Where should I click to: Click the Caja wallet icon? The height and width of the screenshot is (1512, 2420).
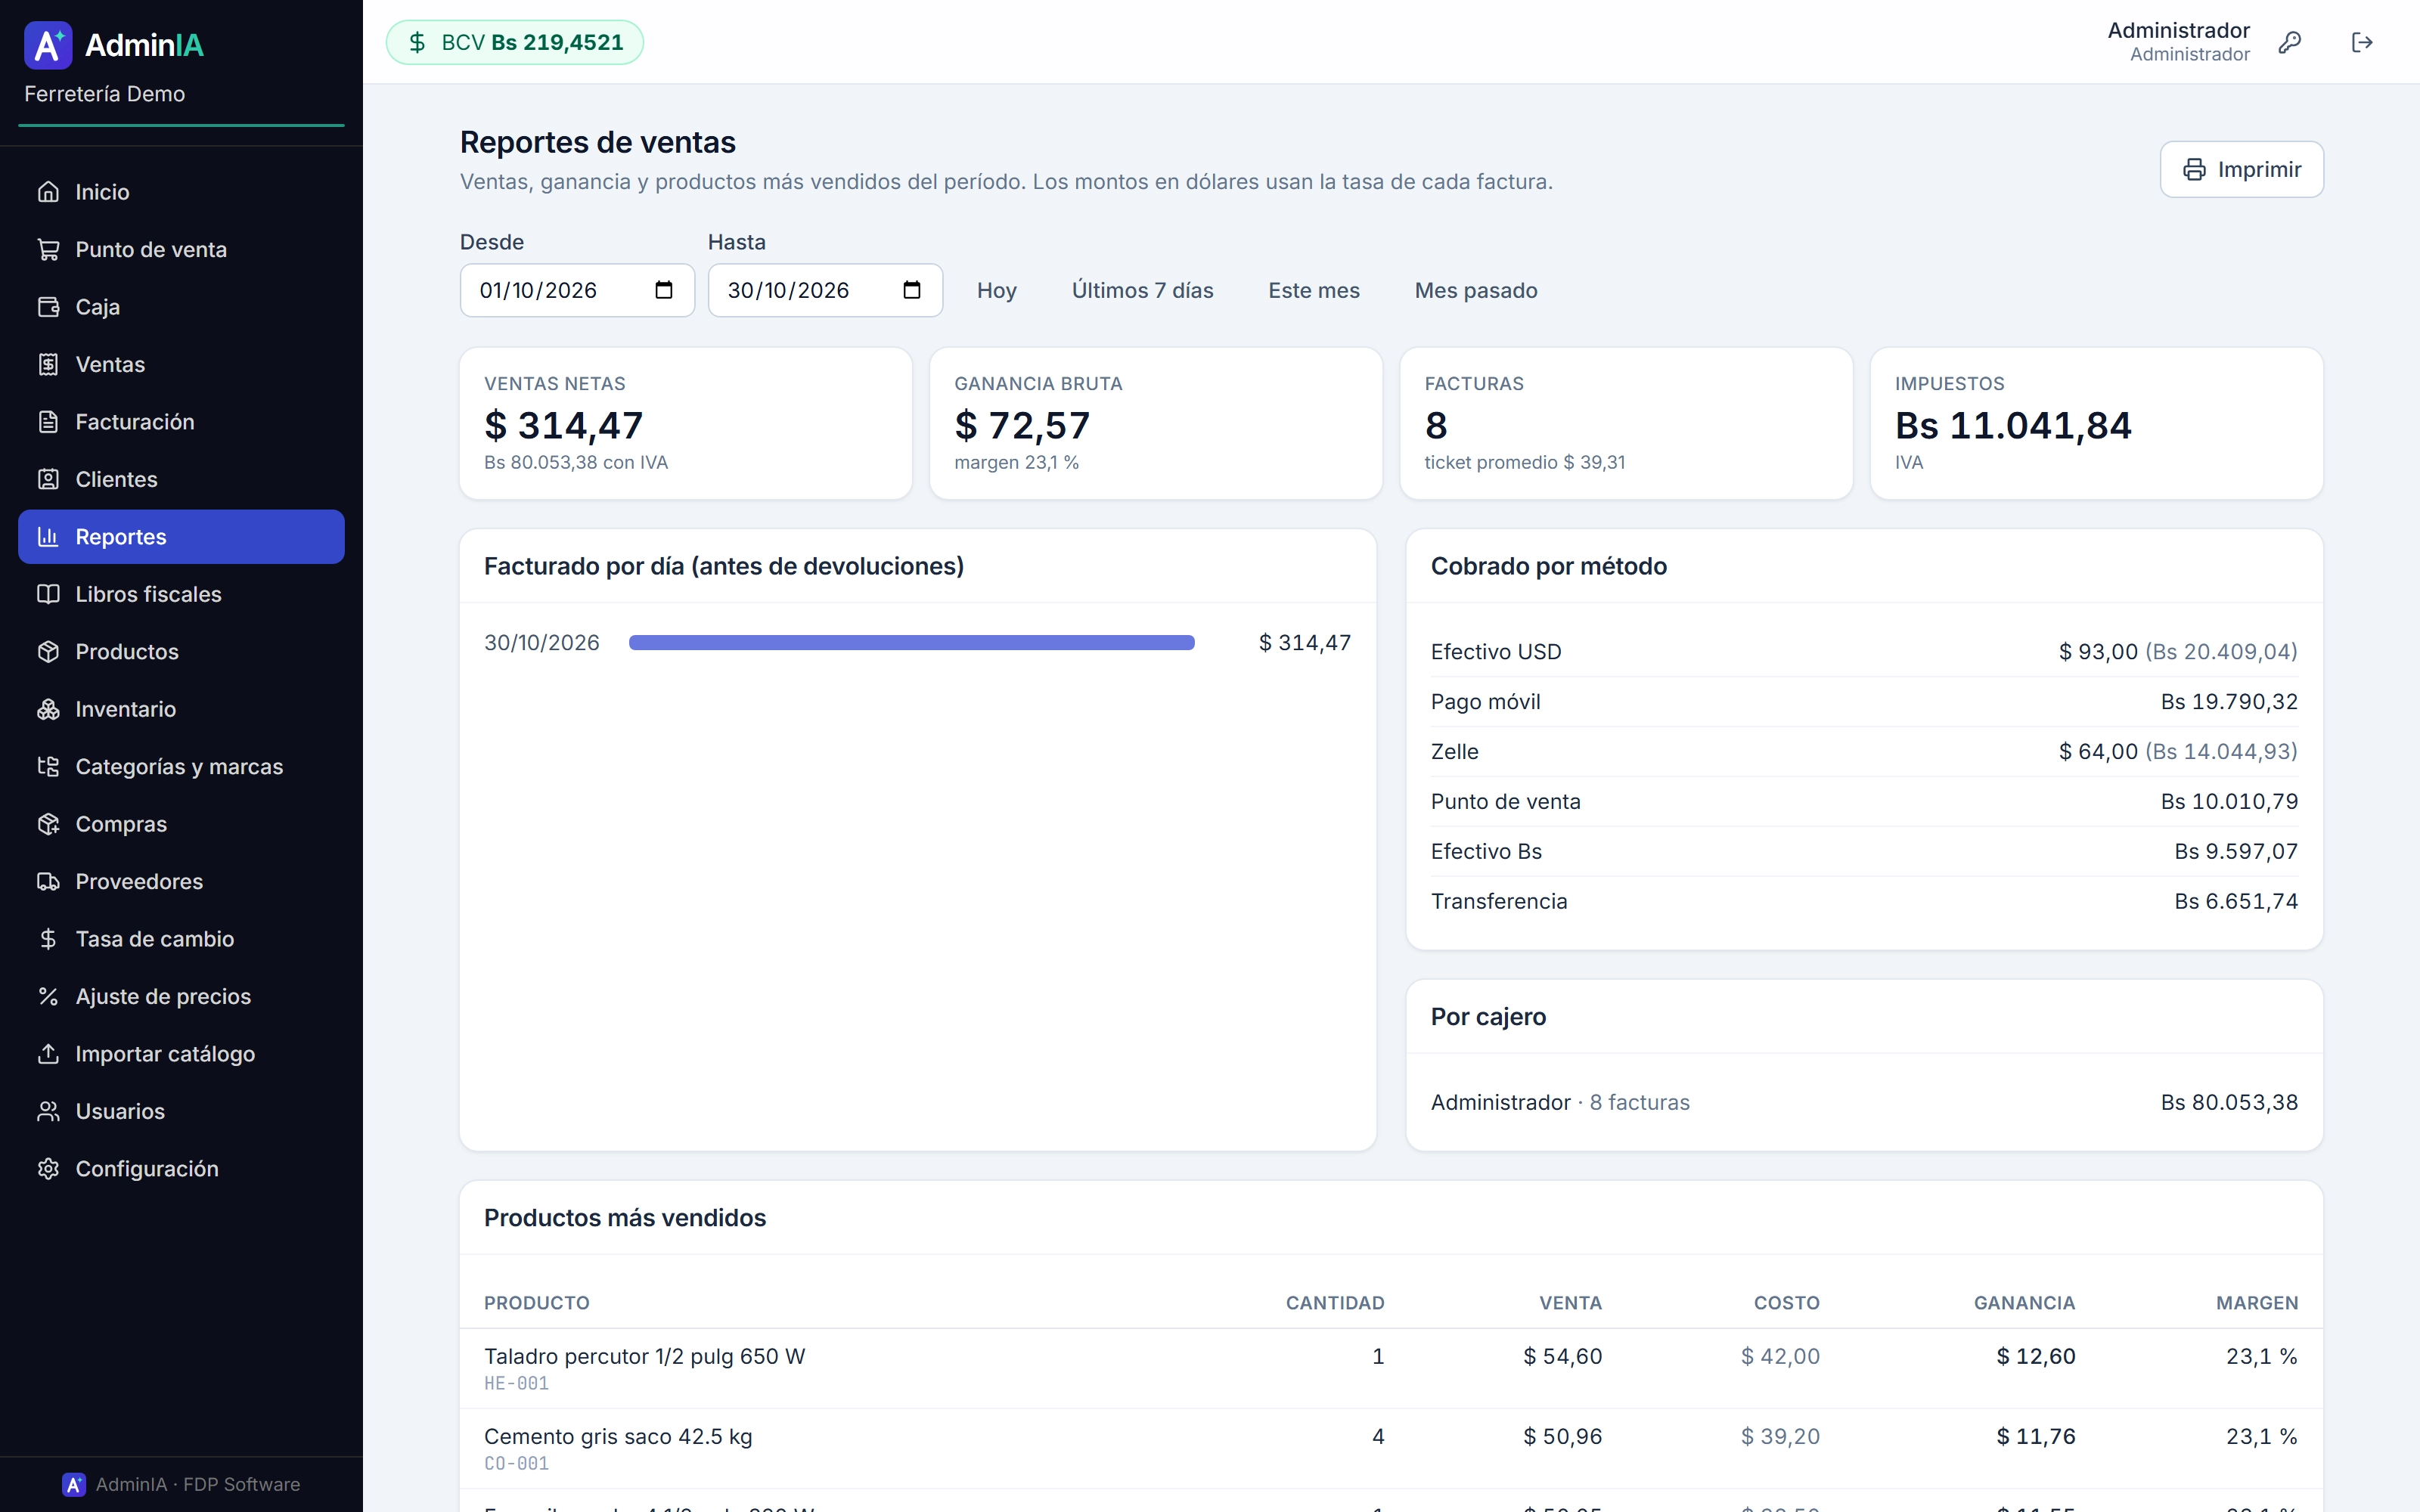48,307
